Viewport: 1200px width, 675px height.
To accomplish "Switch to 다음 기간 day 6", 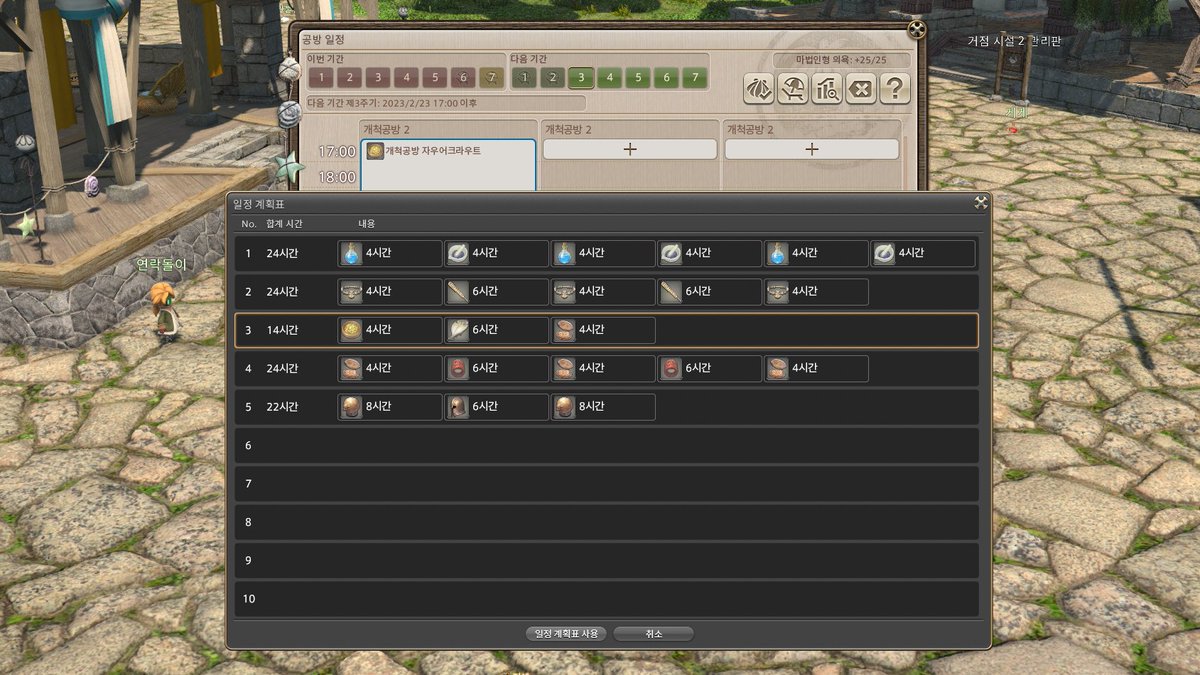I will 667,78.
